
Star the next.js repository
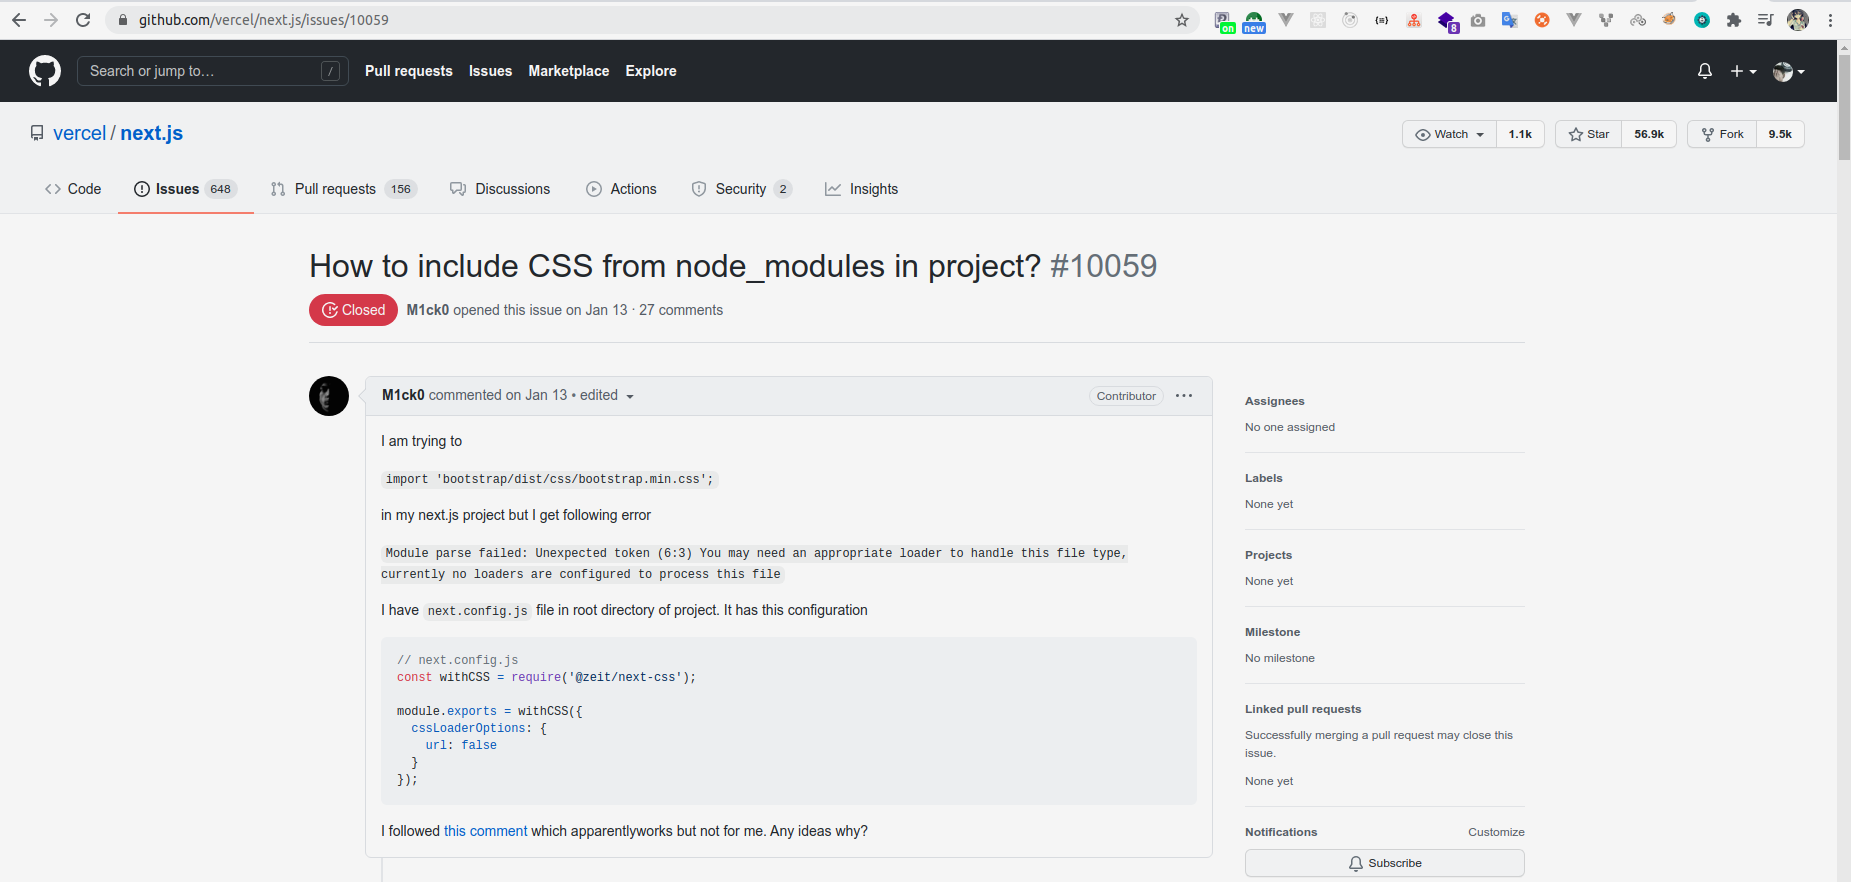[x=1589, y=134]
